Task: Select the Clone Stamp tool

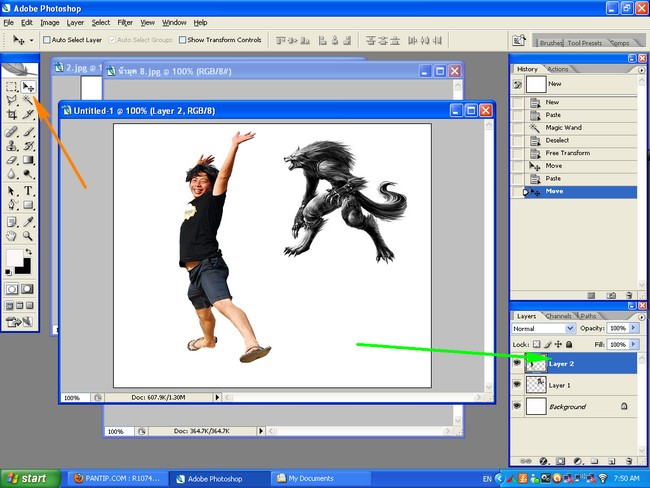Action: 11,146
